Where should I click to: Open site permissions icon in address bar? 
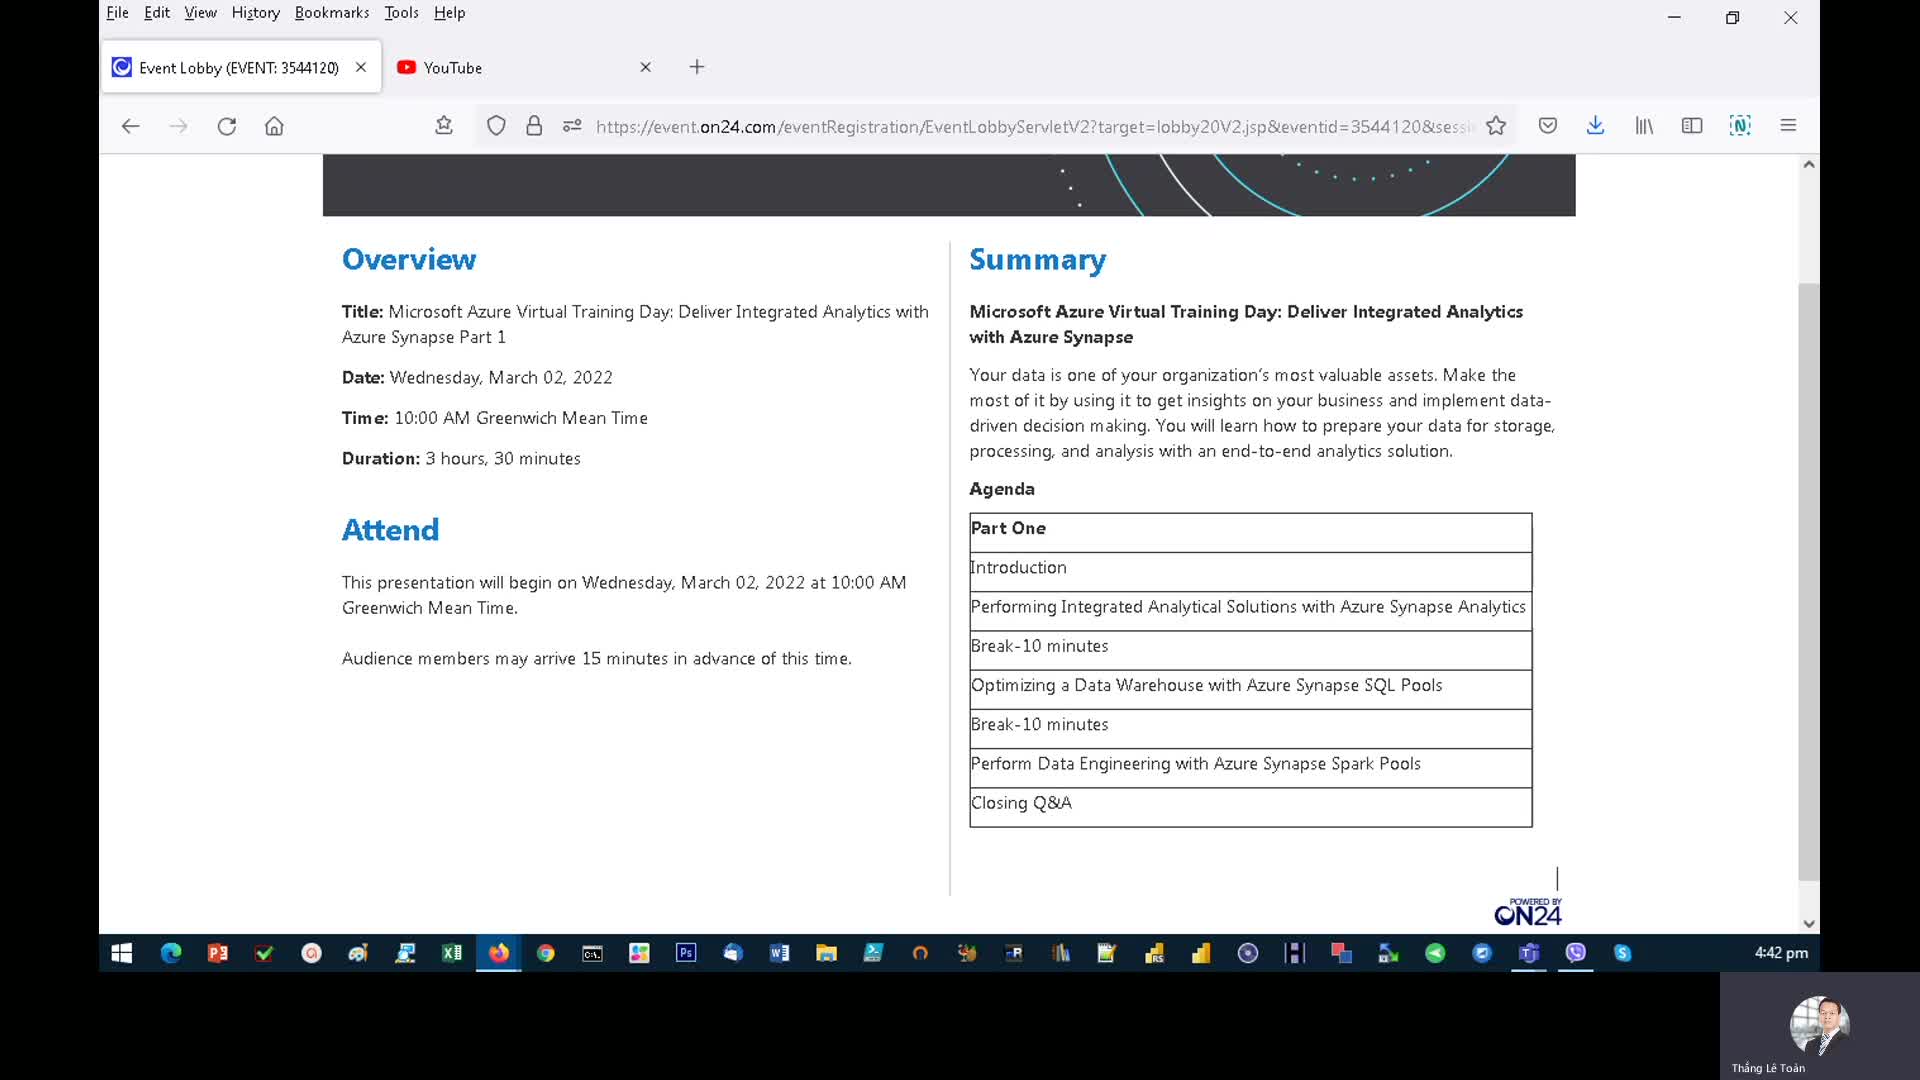tap(572, 126)
